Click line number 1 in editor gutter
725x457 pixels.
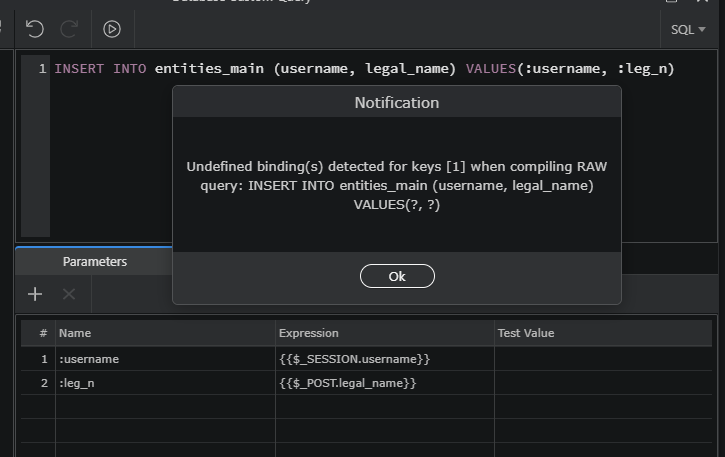pyautogui.click(x=42, y=69)
